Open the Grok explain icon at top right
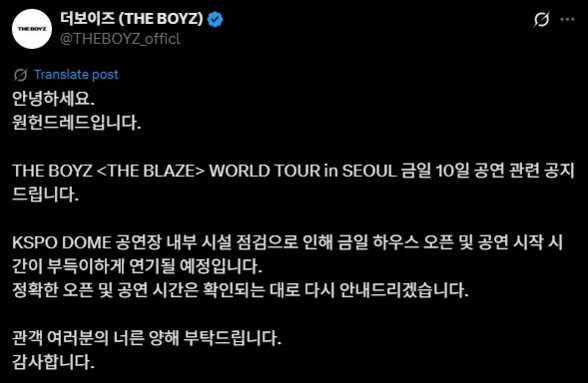This screenshot has width=588, height=383. [541, 20]
